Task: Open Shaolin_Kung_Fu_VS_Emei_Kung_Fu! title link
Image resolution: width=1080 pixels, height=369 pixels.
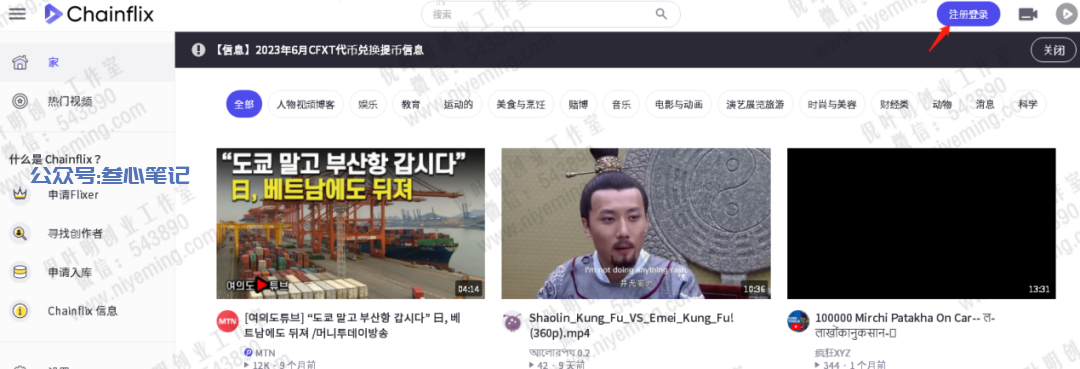Action: coord(632,326)
